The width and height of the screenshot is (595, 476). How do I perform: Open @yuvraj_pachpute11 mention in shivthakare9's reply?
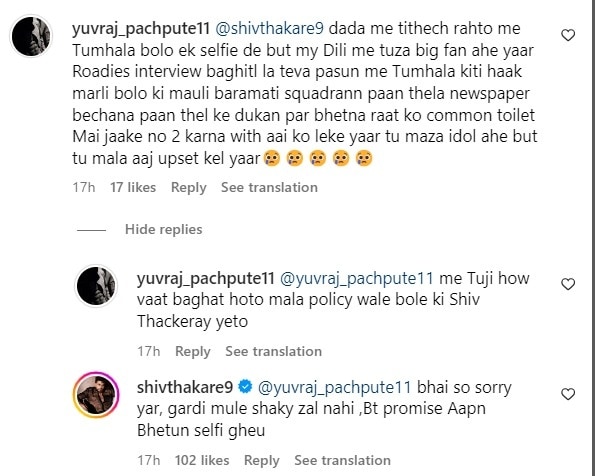coord(334,388)
